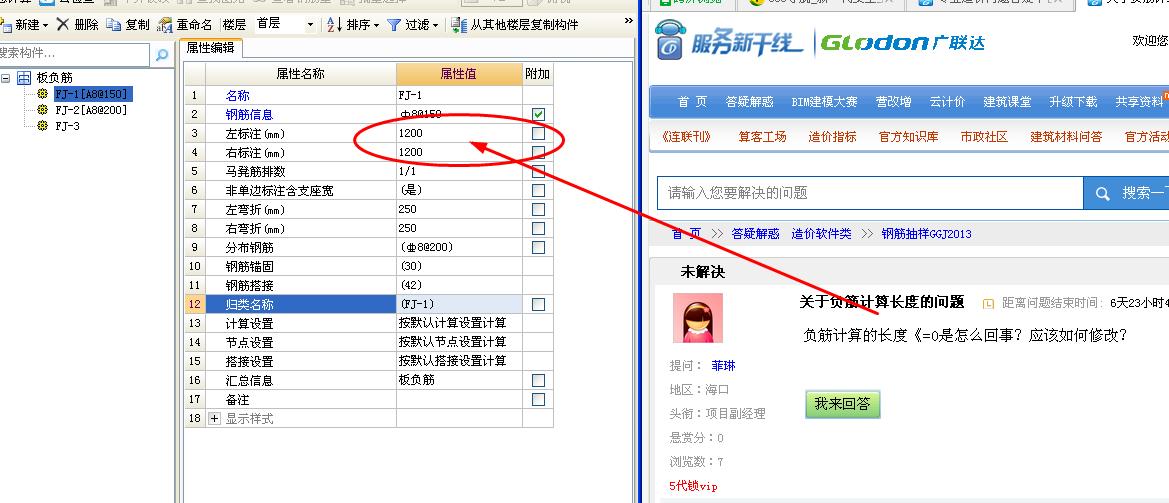1169x503 pixels.
Task: Uncheck the 钢筋信息 附加 checkbox
Action: coord(538,114)
